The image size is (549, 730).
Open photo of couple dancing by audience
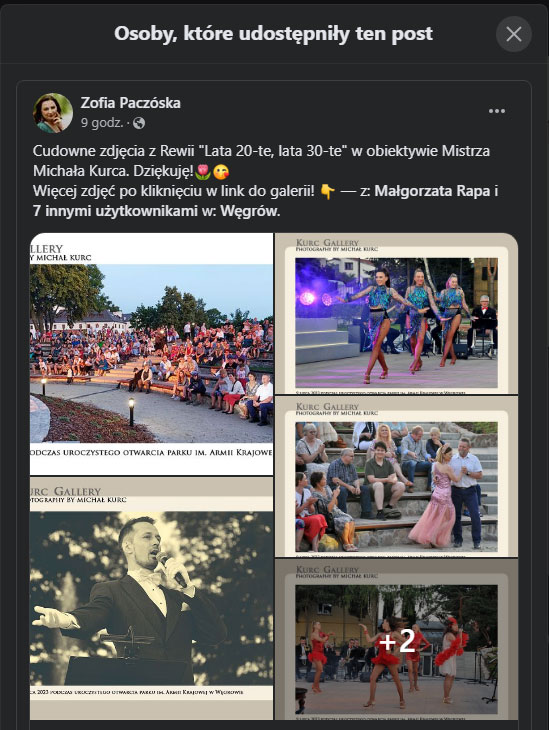pos(396,477)
